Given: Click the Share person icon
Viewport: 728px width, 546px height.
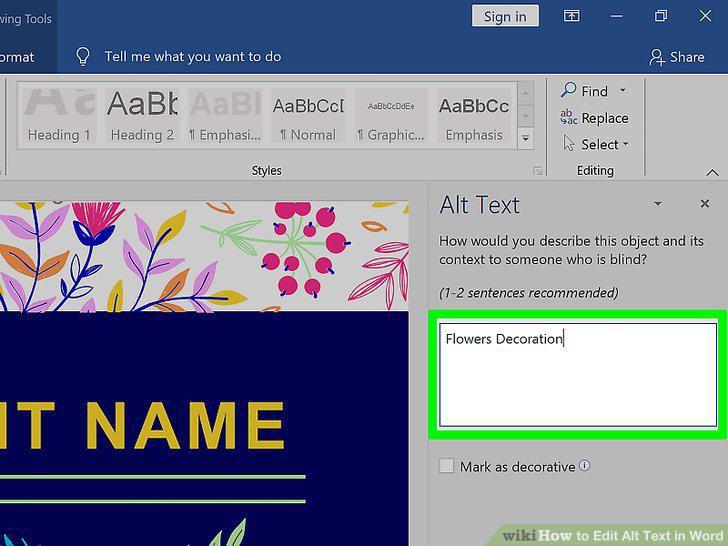Looking at the screenshot, I should (657, 57).
